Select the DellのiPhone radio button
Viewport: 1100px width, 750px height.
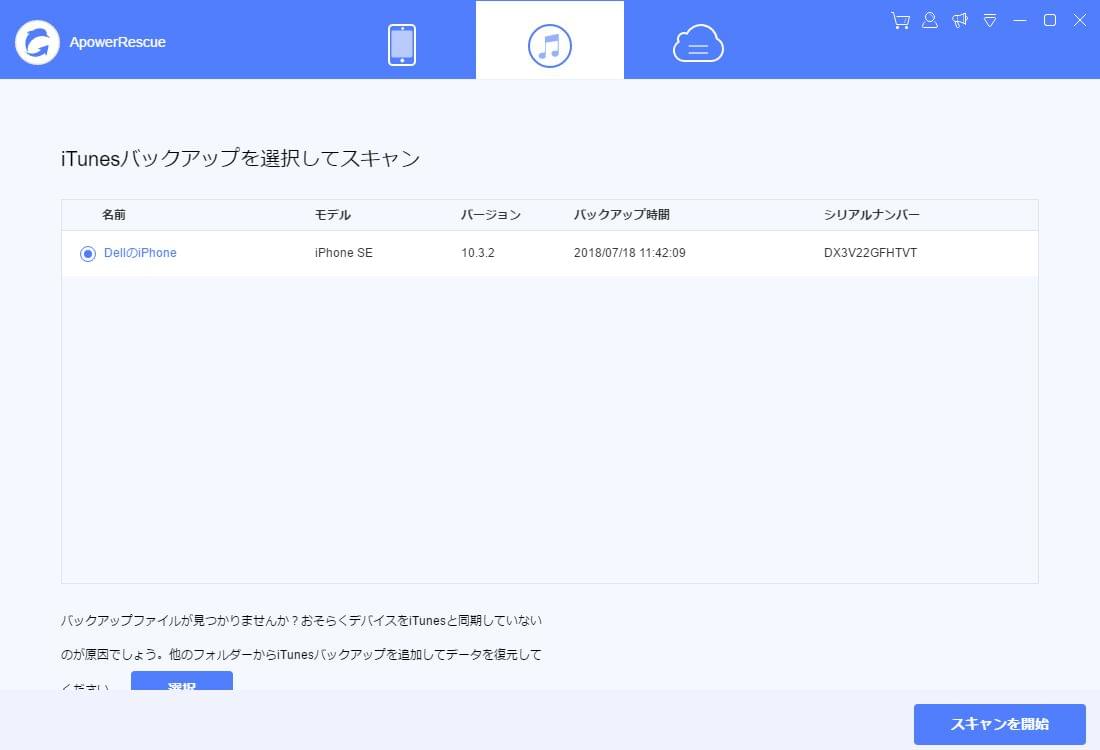[x=88, y=253]
